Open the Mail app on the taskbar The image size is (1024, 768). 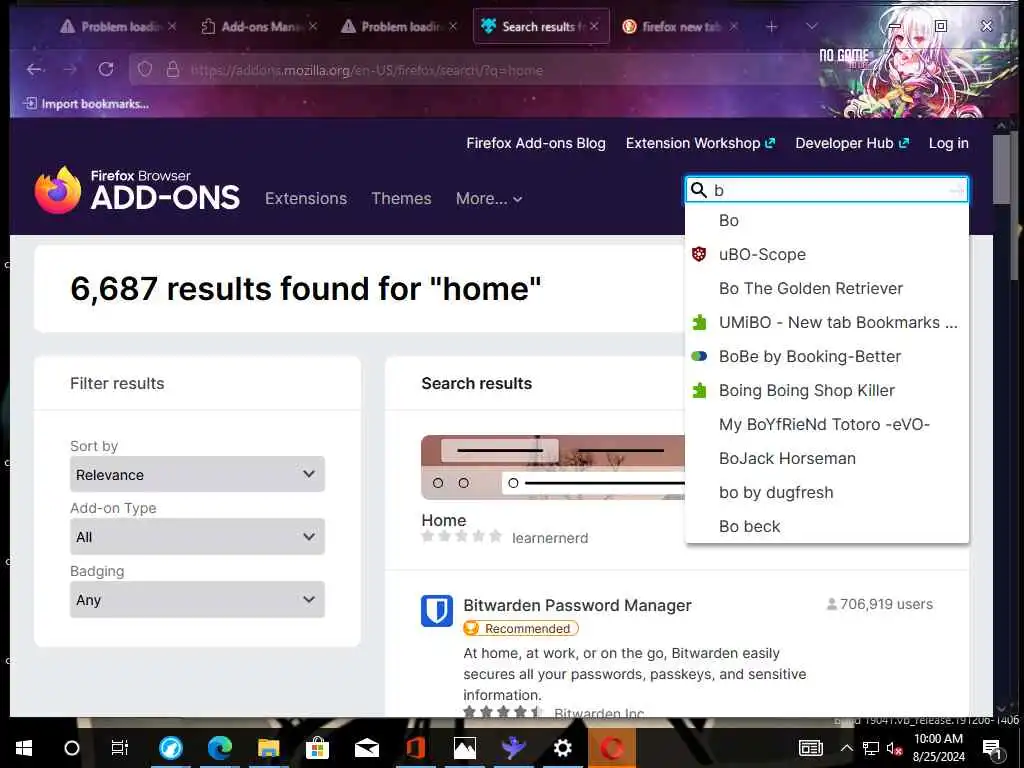[367, 748]
